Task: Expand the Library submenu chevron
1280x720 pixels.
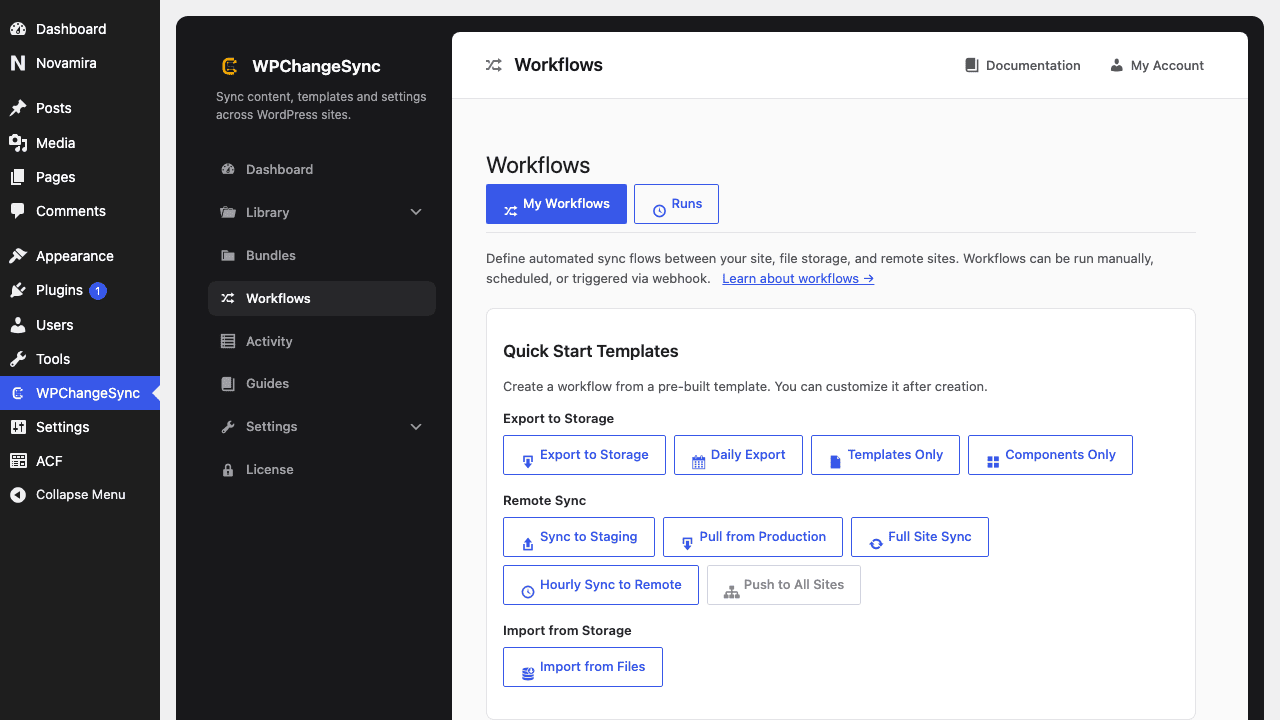Action: coord(416,212)
